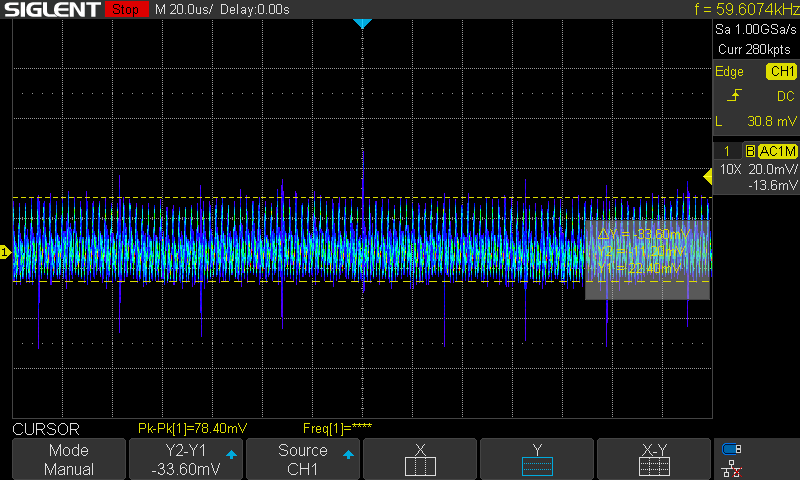Click the rising edge trigger slope icon

735,96
